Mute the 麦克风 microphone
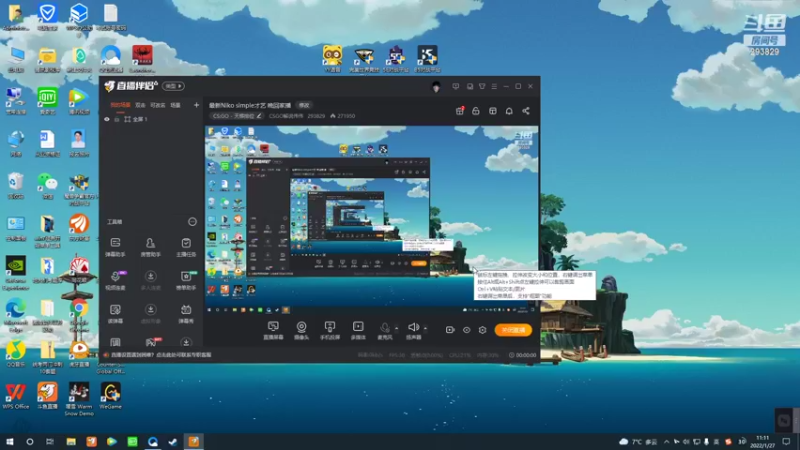 (x=385, y=331)
